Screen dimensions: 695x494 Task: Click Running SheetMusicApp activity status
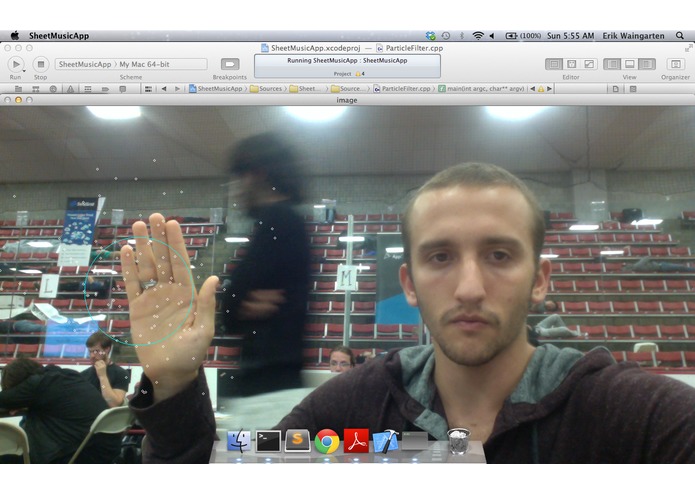(x=347, y=60)
